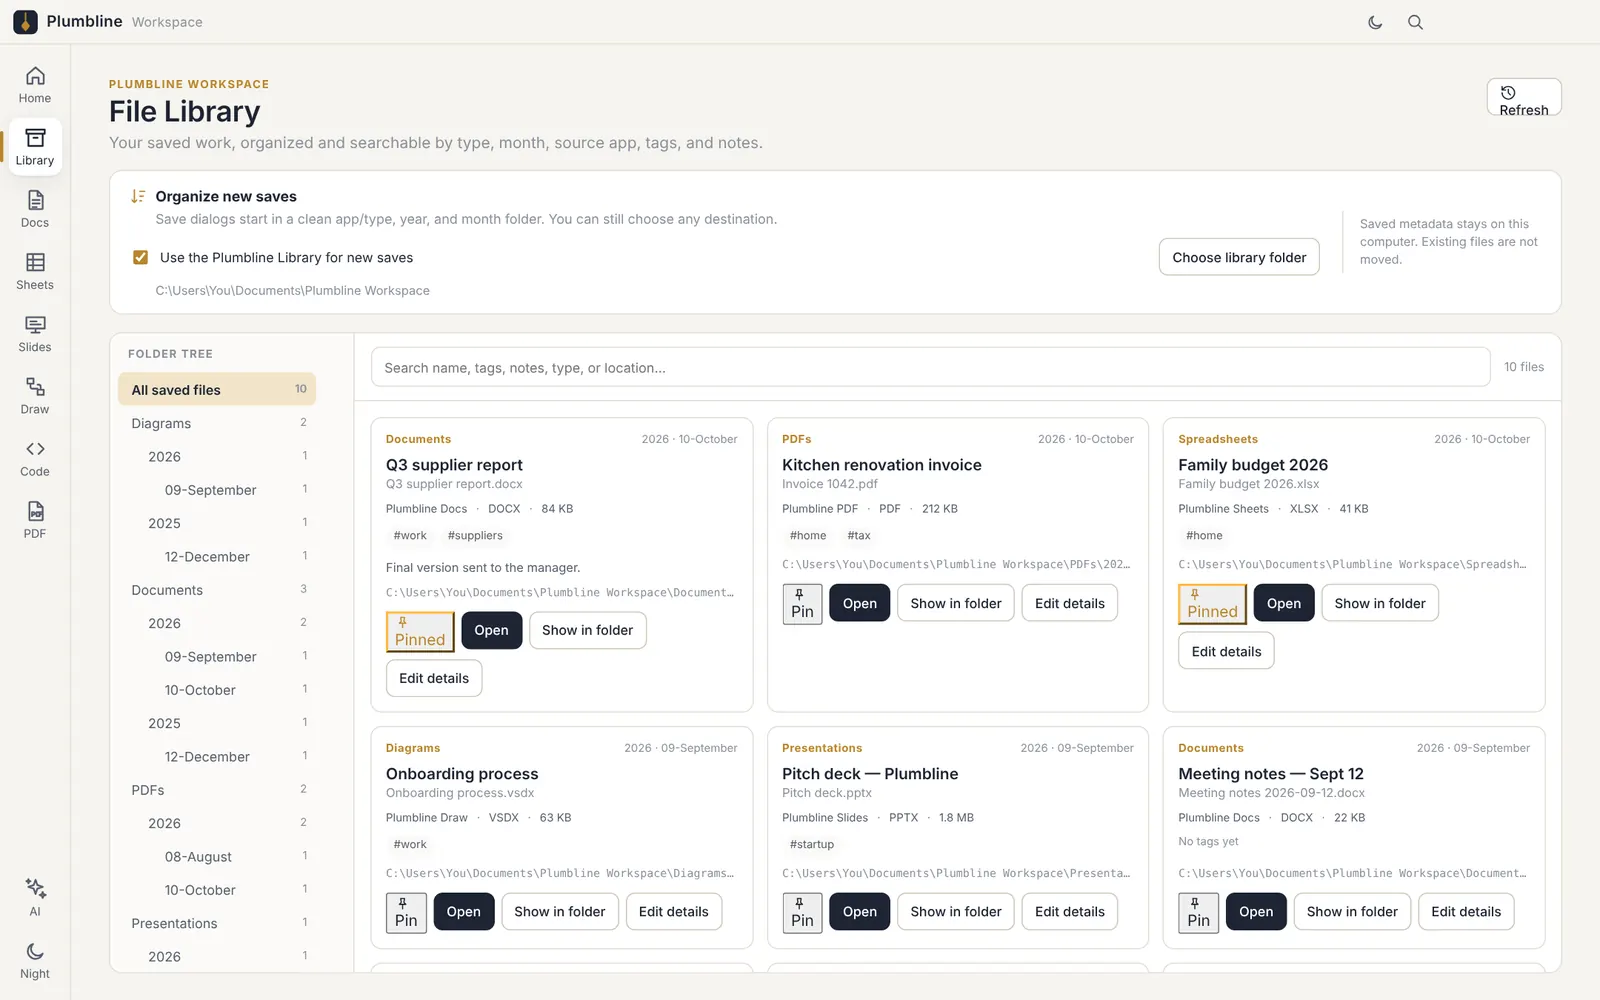This screenshot has height=1000, width=1600.
Task: Show Kitchen renovation invoice in folder
Action: coord(956,604)
